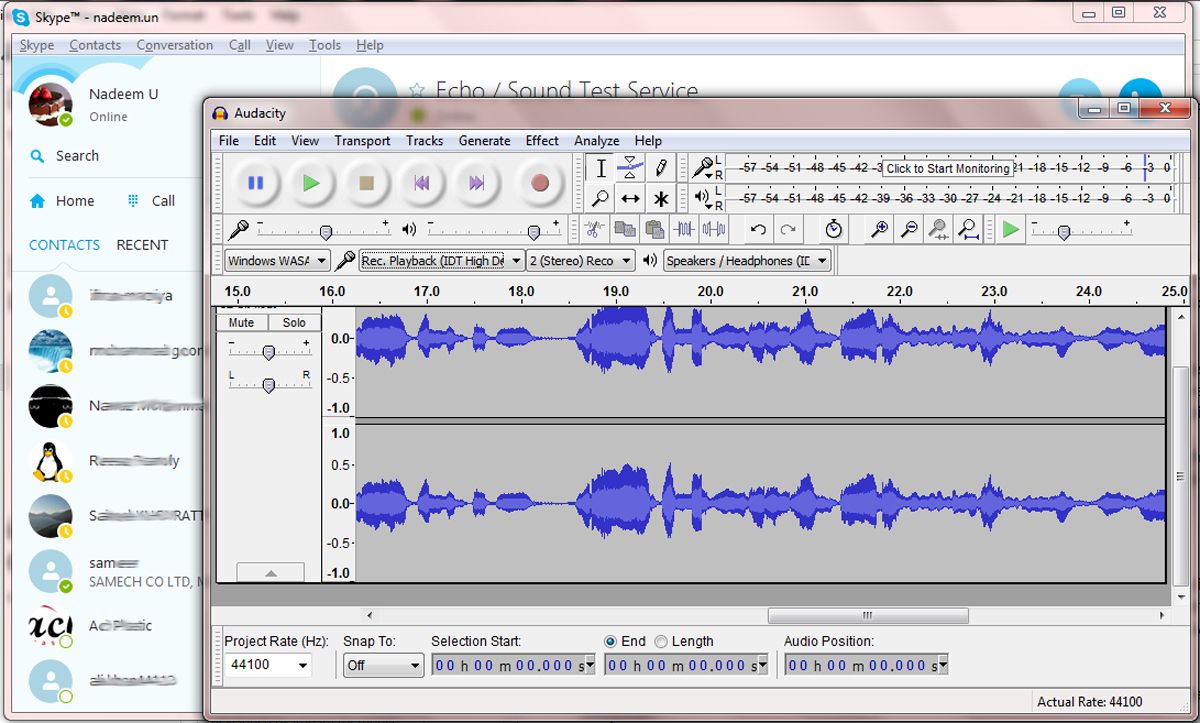The width and height of the screenshot is (1200, 723).
Task: Click the Zoom Out magnifier icon
Action: pos(909,230)
